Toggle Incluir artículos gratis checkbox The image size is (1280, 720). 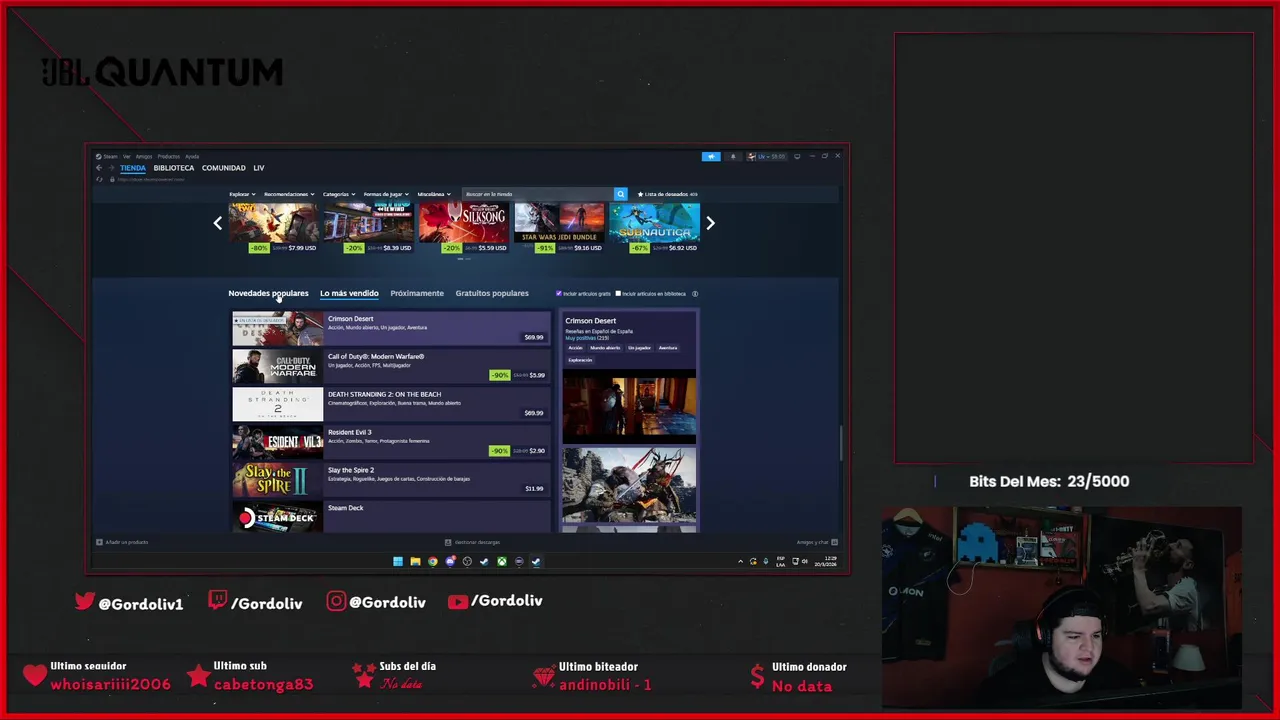(x=559, y=294)
